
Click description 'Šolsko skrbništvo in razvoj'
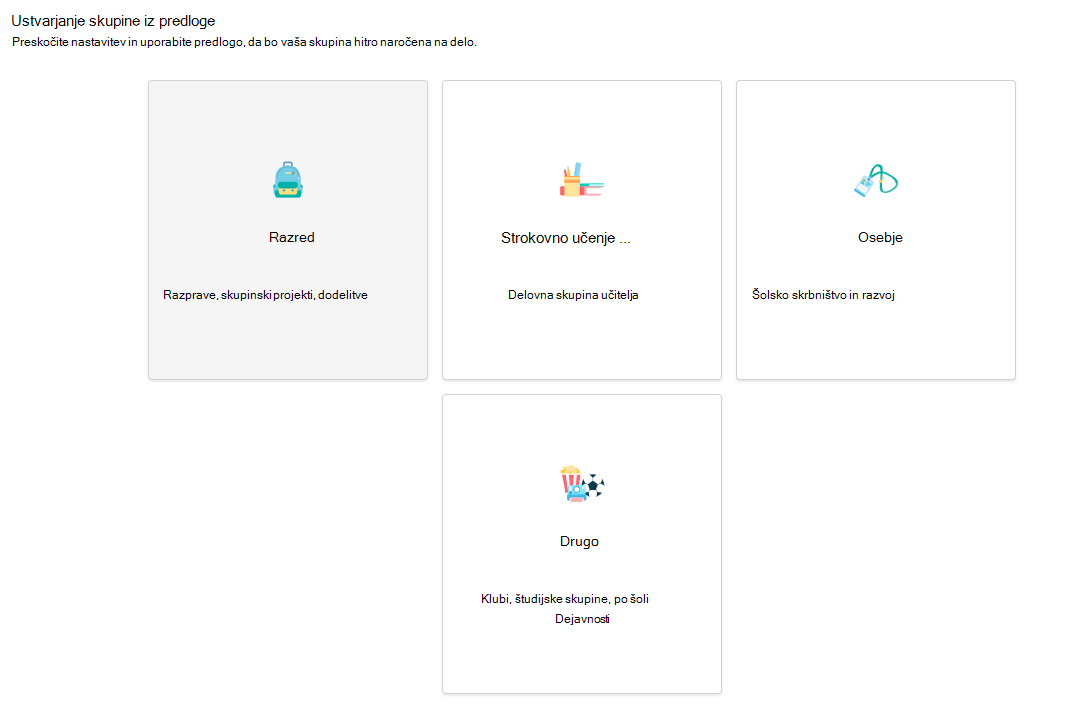coord(823,295)
